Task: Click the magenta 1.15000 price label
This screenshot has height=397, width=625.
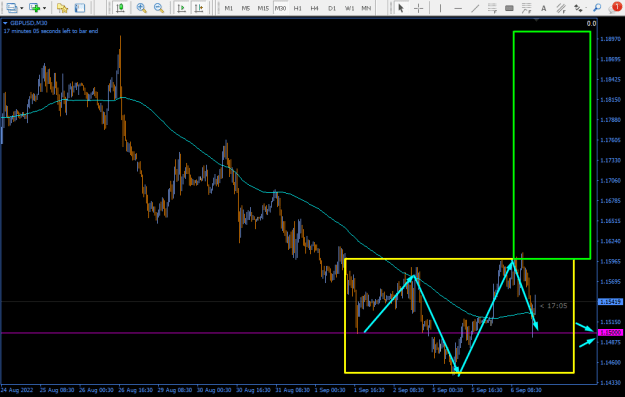Action: tap(611, 332)
